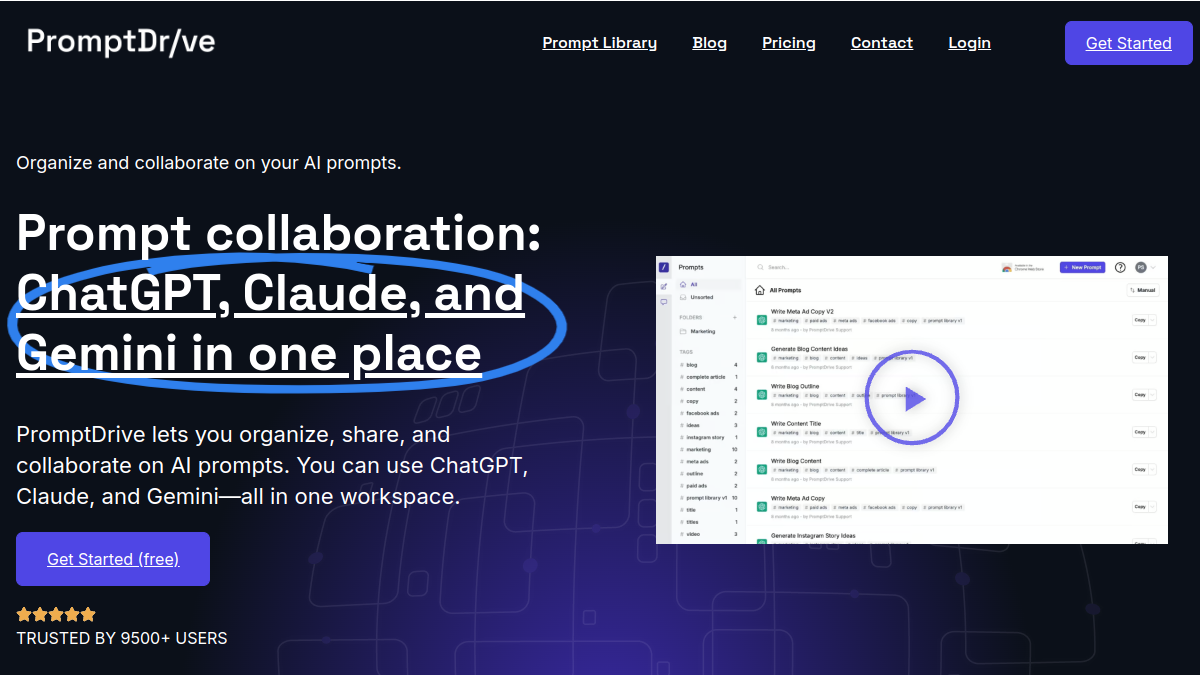Click the plus icon beside FOLDERS
1200x675 pixels.
735,317
